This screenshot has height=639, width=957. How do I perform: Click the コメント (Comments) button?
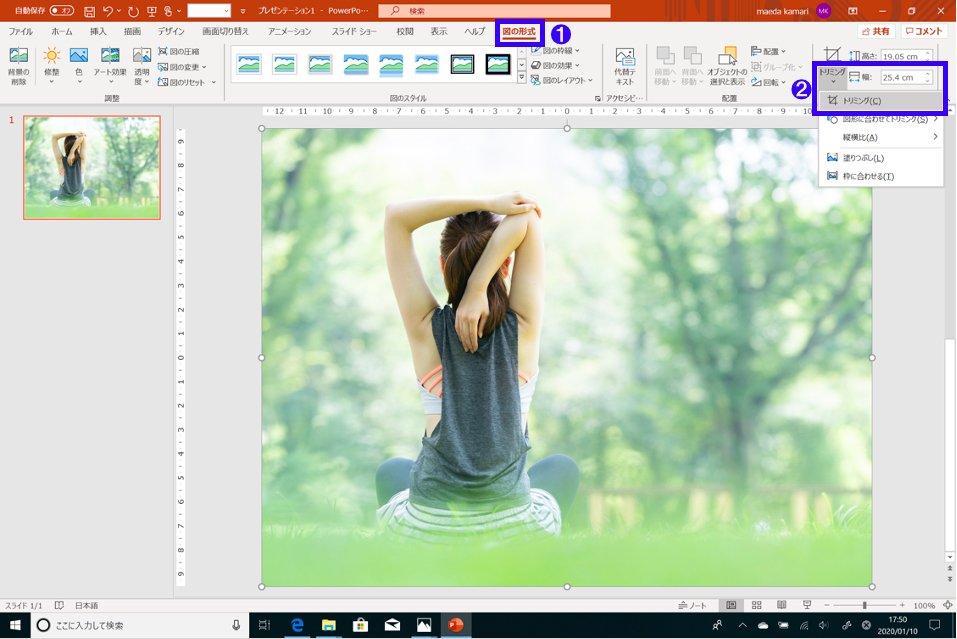(924, 31)
